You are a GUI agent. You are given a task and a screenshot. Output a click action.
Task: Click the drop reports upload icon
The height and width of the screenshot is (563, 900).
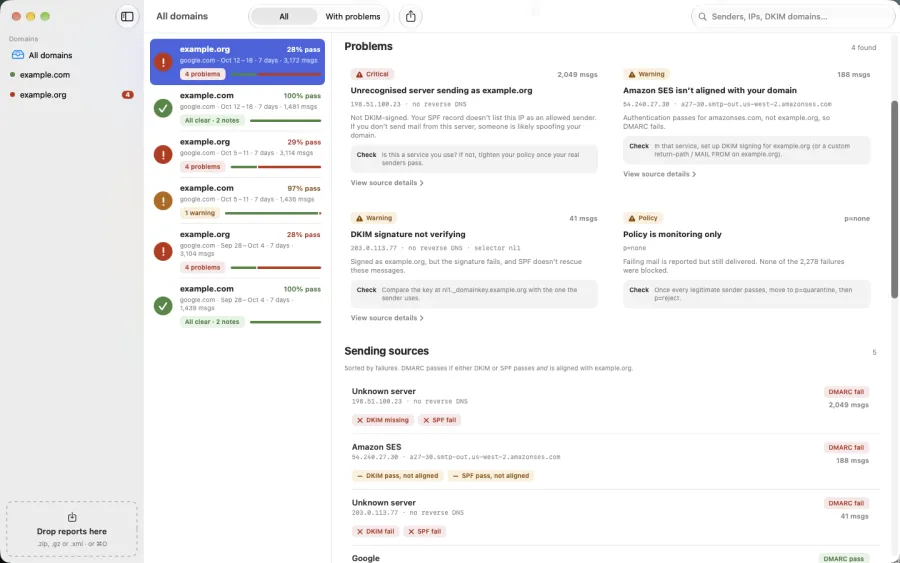(x=72, y=517)
